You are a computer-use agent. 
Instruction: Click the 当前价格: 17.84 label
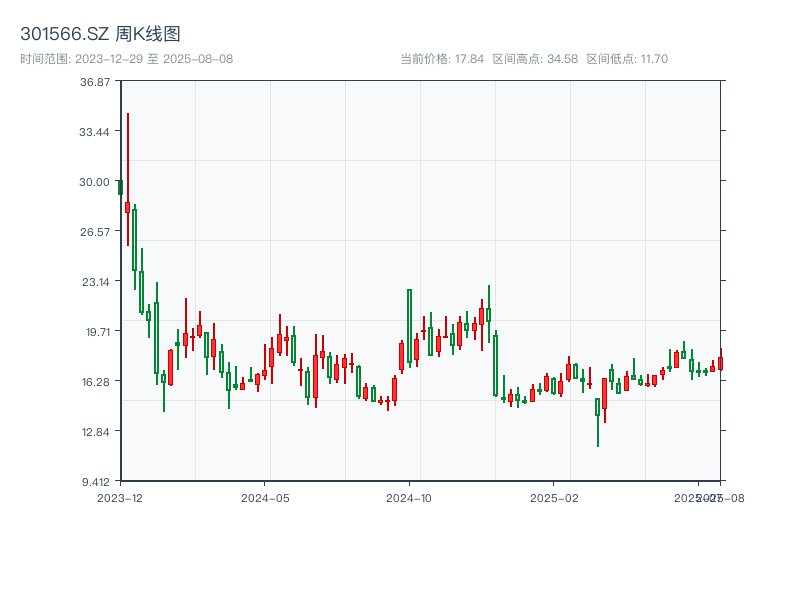click(x=442, y=59)
